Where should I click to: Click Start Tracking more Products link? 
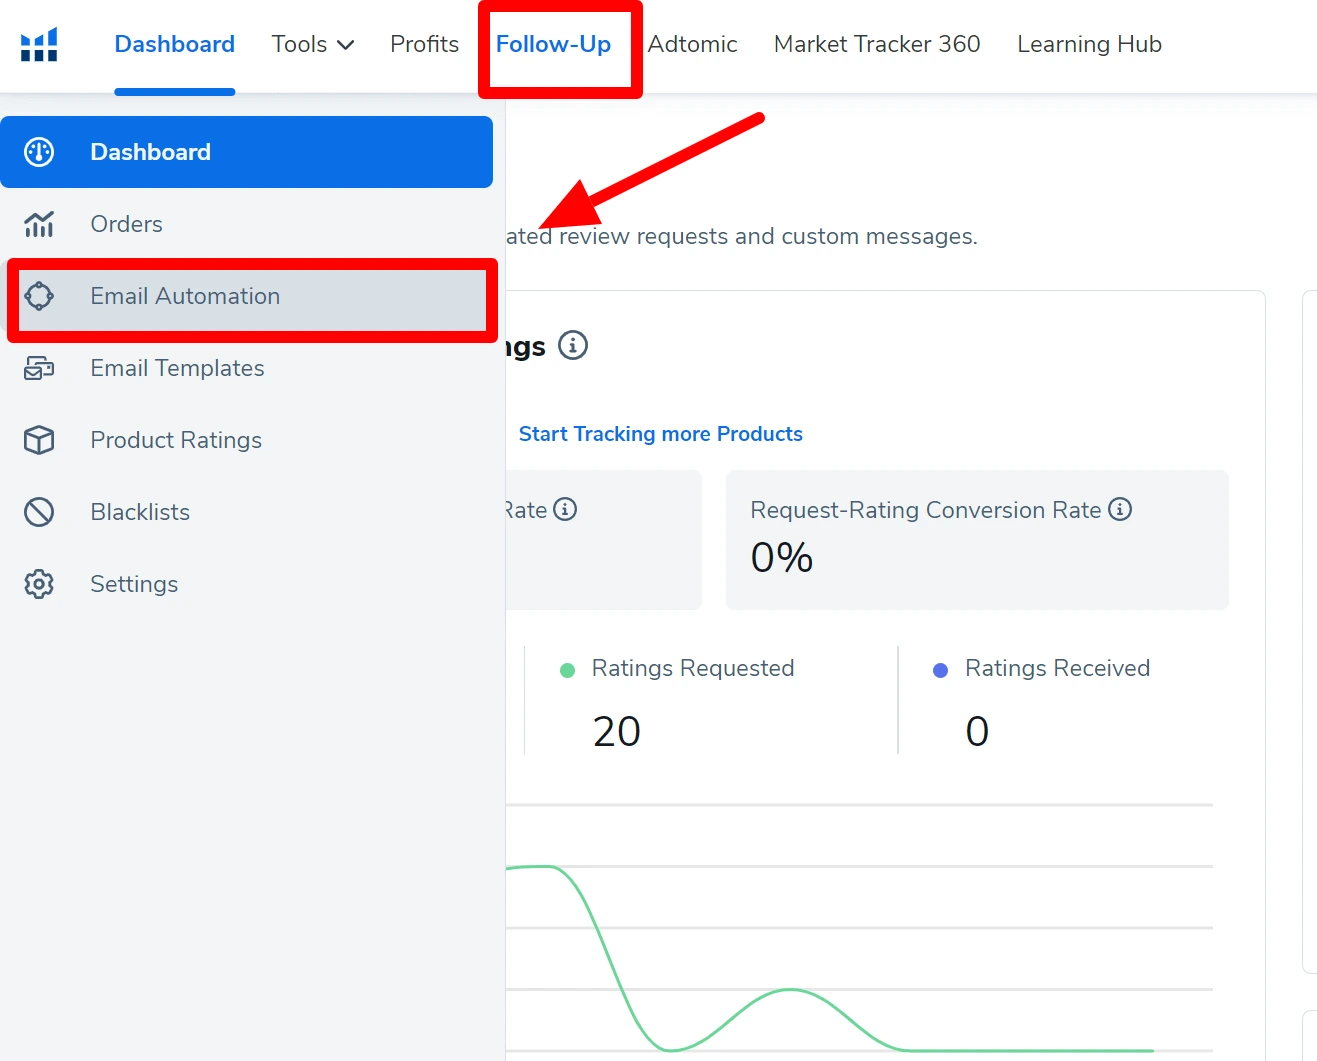[x=660, y=434]
